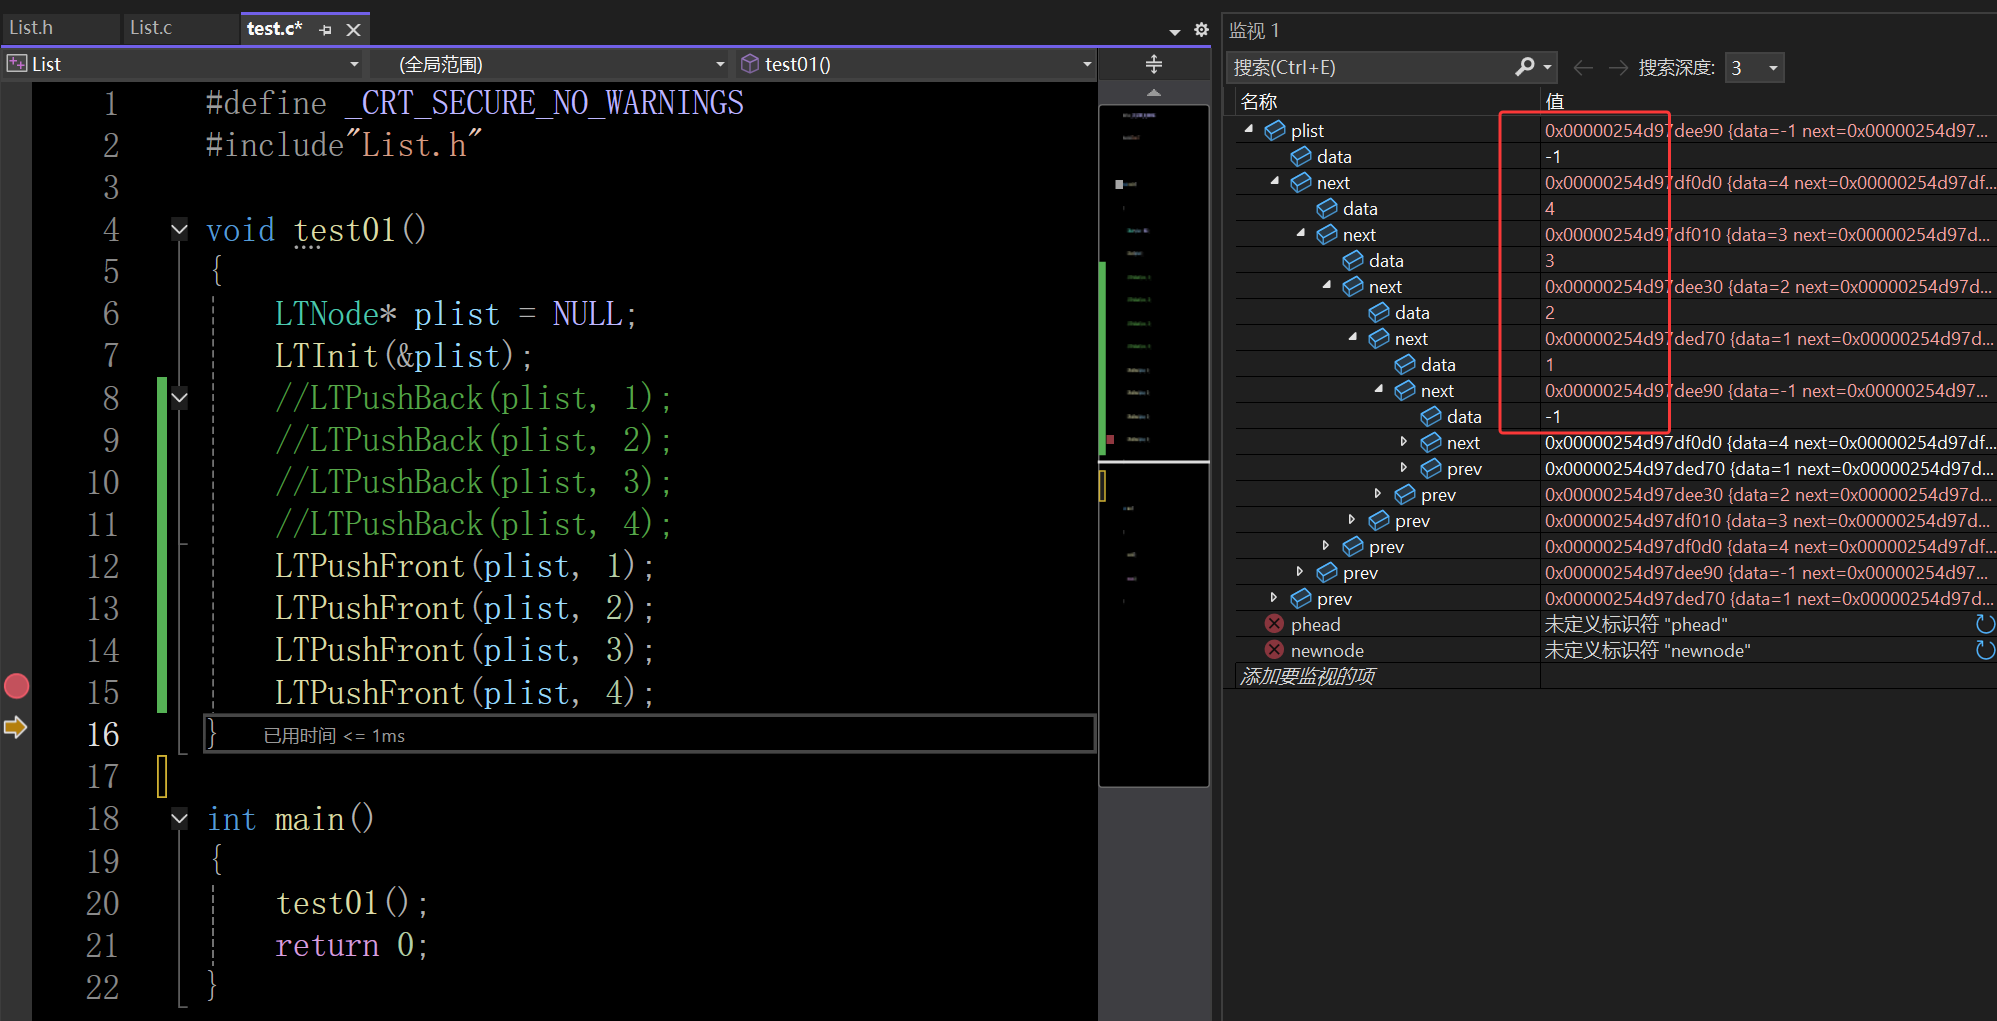Pin the test.c* tab
This screenshot has height=1021, width=1997.
[325, 30]
